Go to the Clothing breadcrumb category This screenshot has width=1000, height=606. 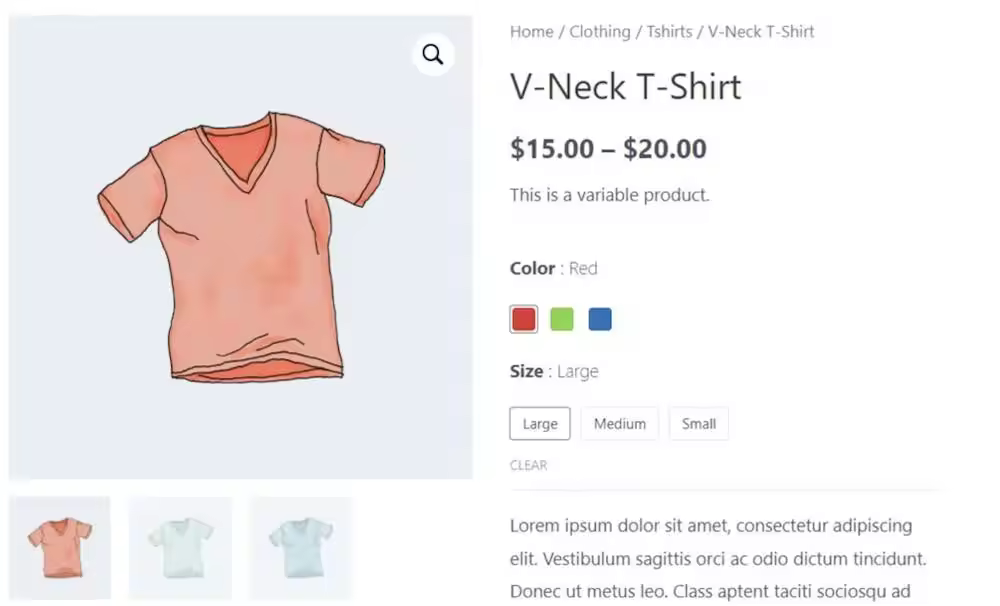tap(600, 32)
